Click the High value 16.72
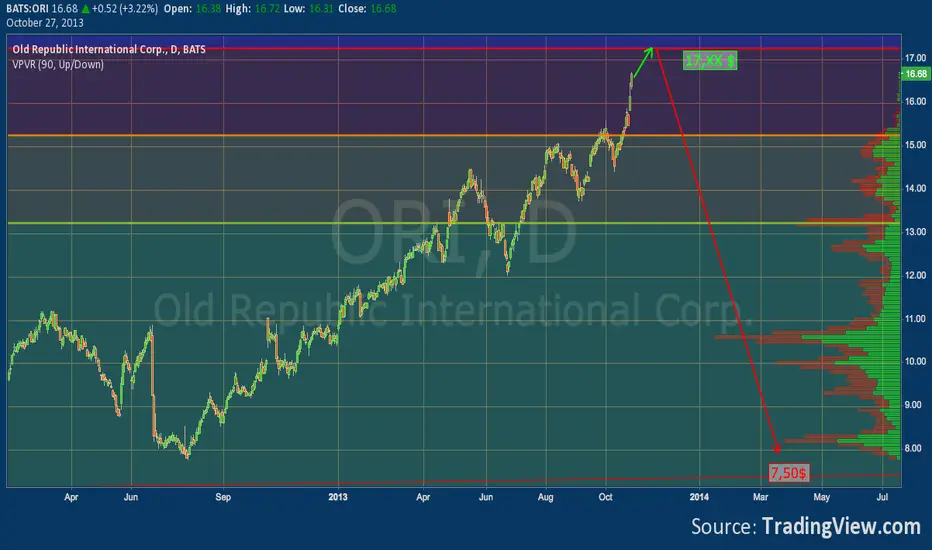Screen dimensions: 932x550 267,9
